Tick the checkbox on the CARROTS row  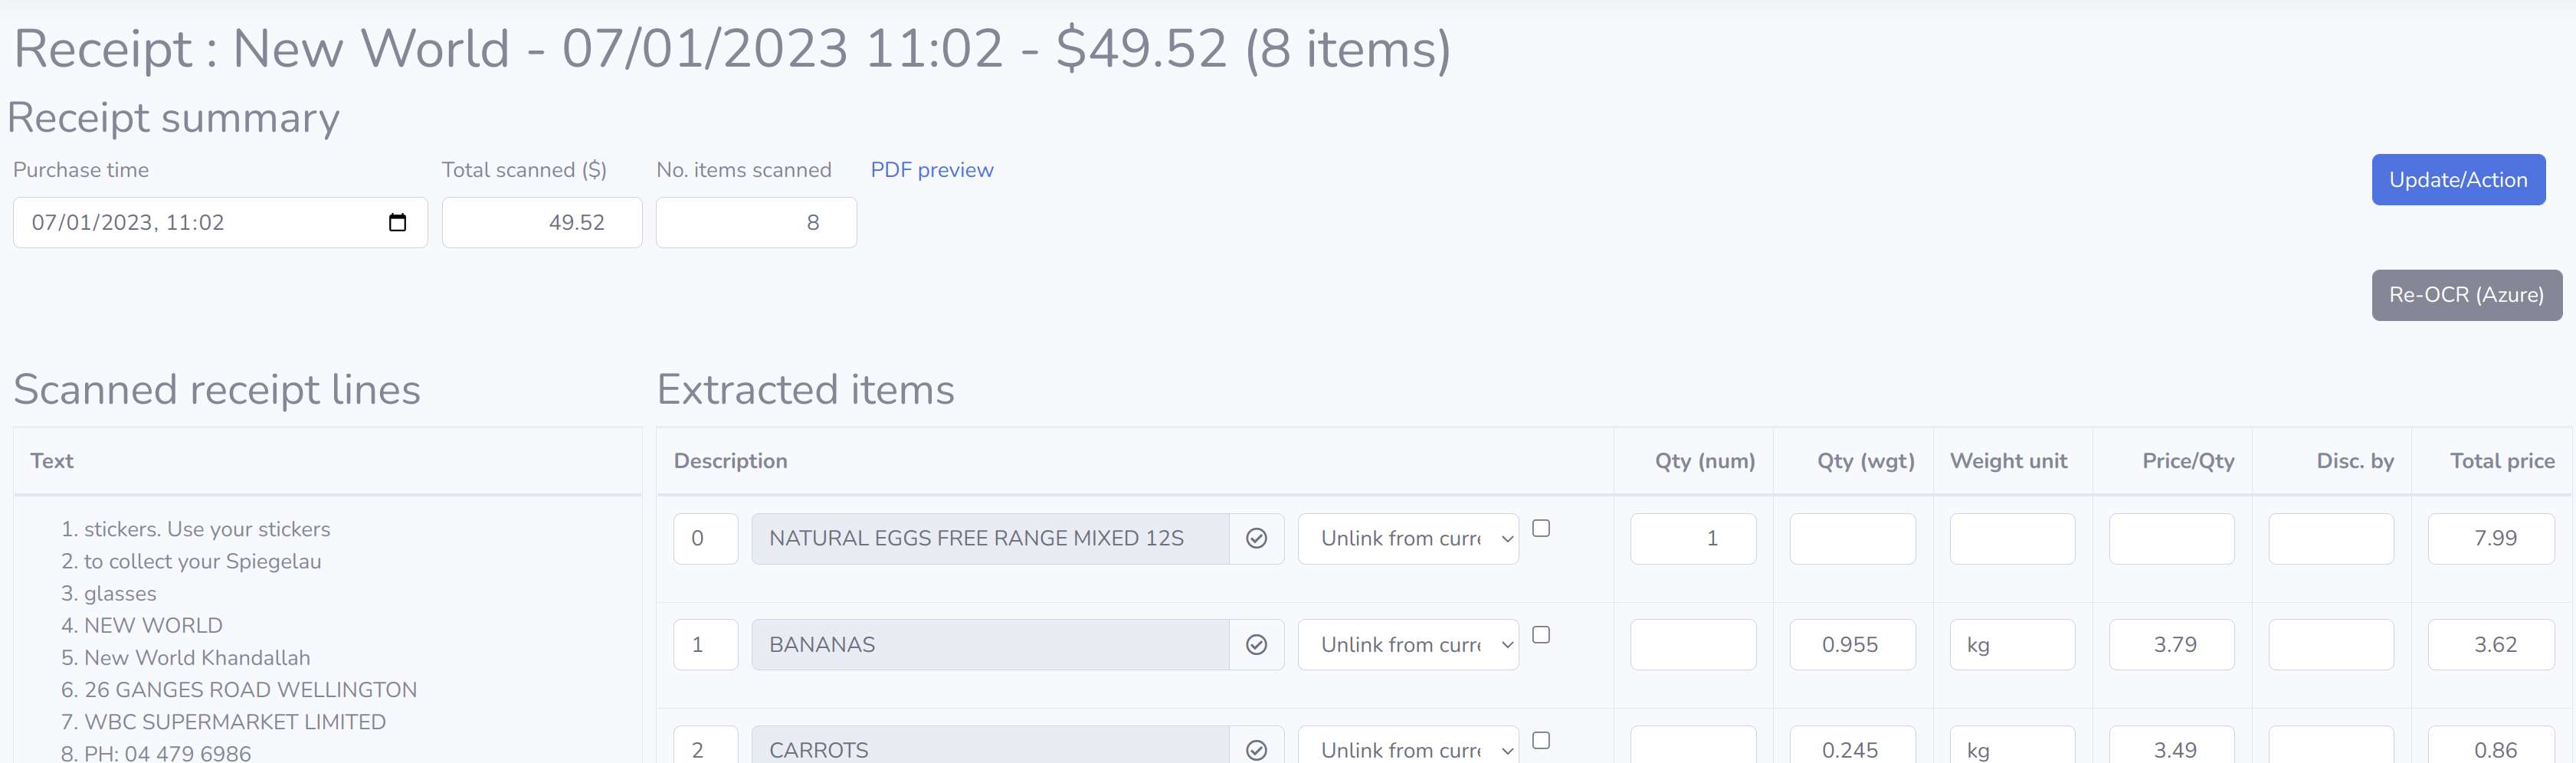coord(1541,741)
